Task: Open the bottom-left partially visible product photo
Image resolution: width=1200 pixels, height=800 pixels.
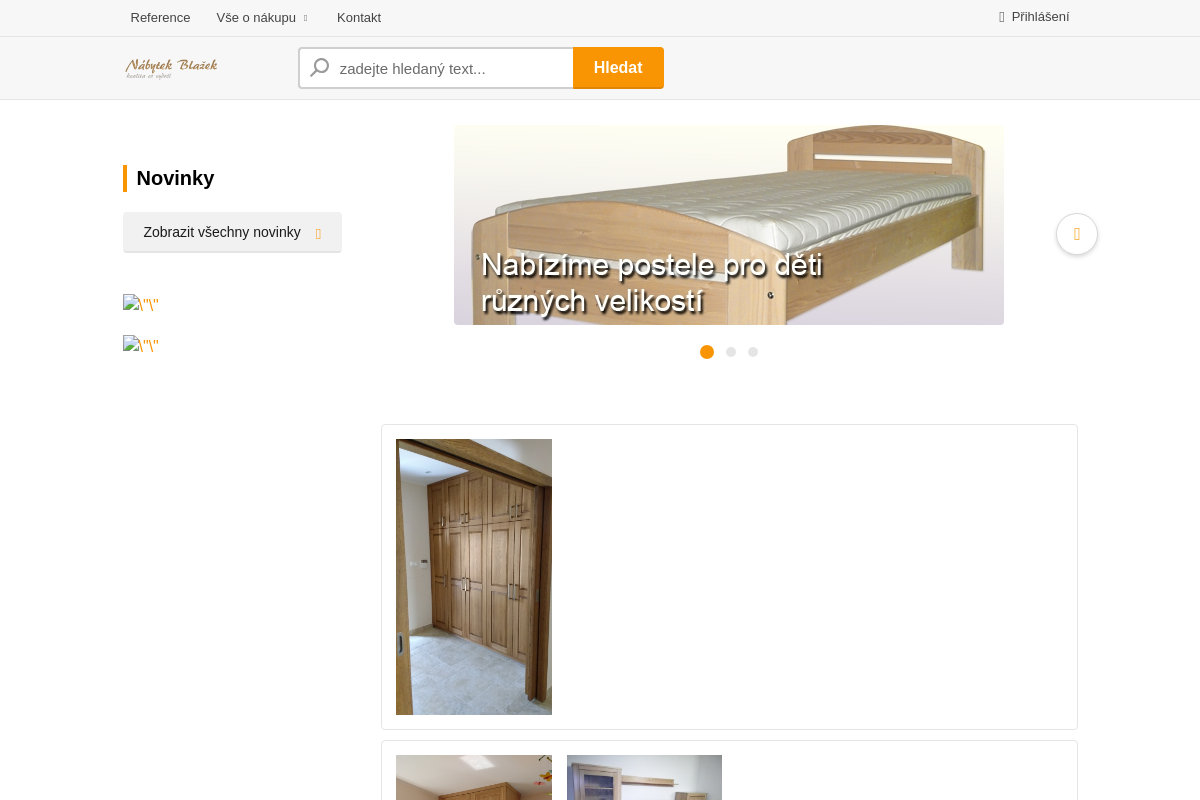Action: pos(474,778)
